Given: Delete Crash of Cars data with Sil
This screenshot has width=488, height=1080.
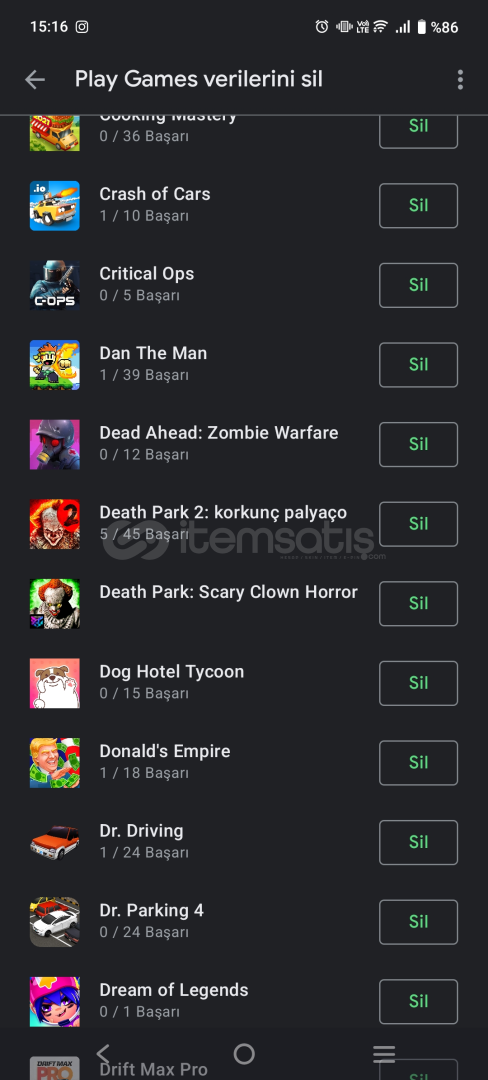Looking at the screenshot, I should (x=418, y=205).
